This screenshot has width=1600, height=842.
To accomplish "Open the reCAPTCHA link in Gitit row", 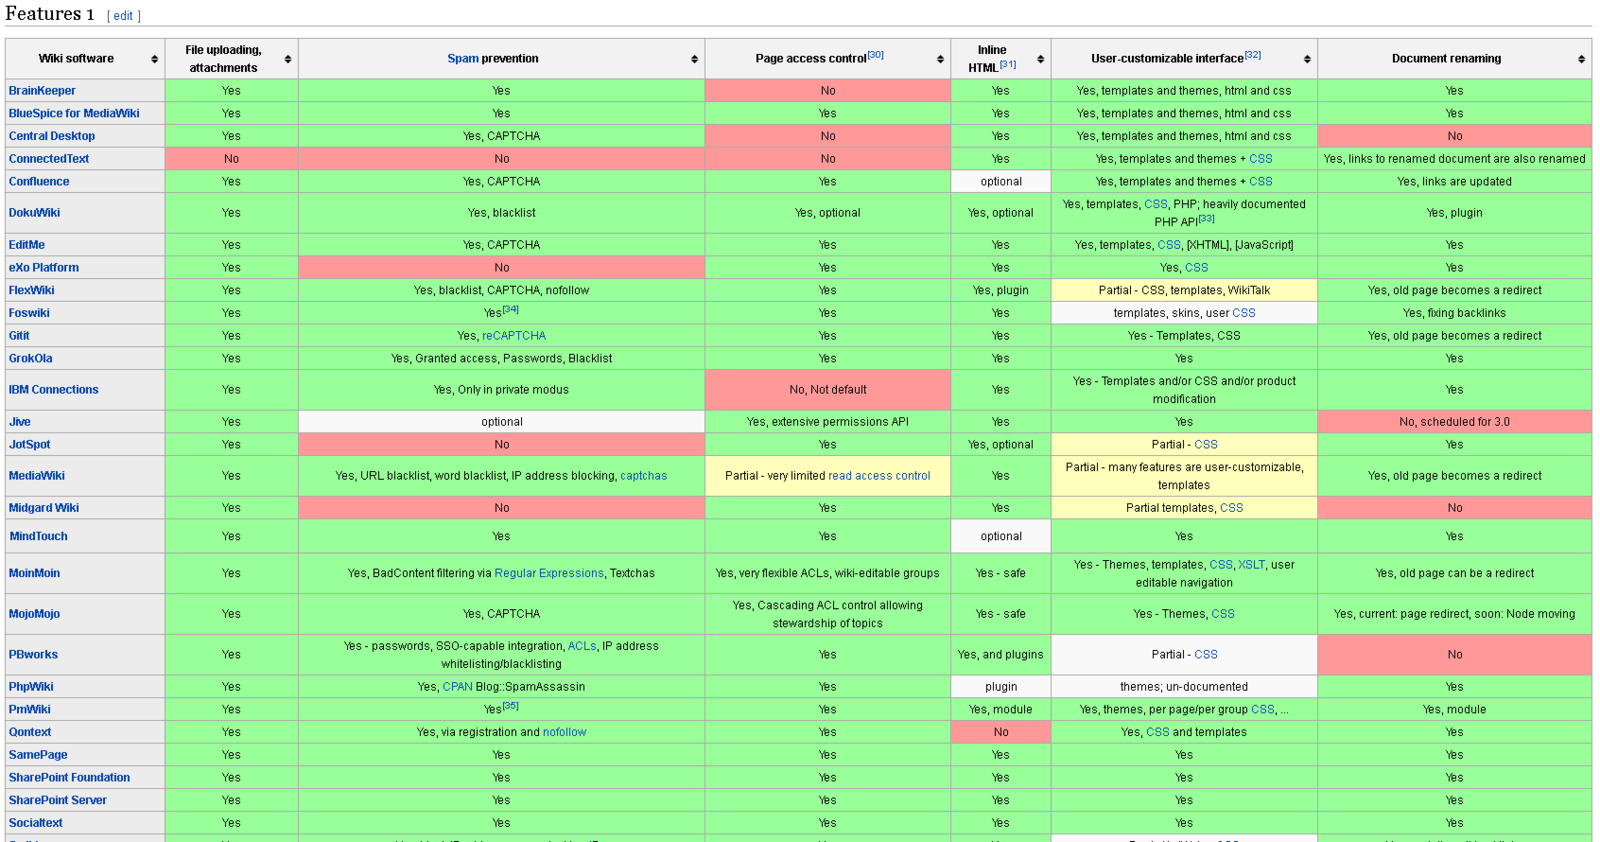I will click(x=514, y=336).
